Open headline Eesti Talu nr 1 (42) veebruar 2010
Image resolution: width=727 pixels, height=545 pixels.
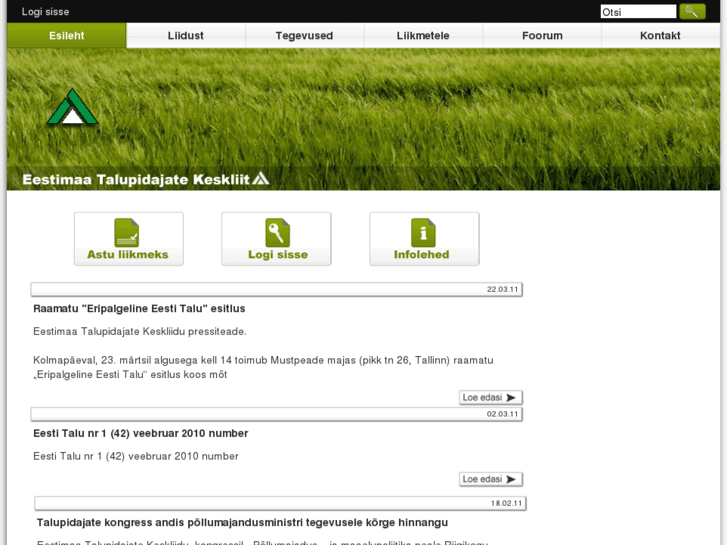coord(140,433)
